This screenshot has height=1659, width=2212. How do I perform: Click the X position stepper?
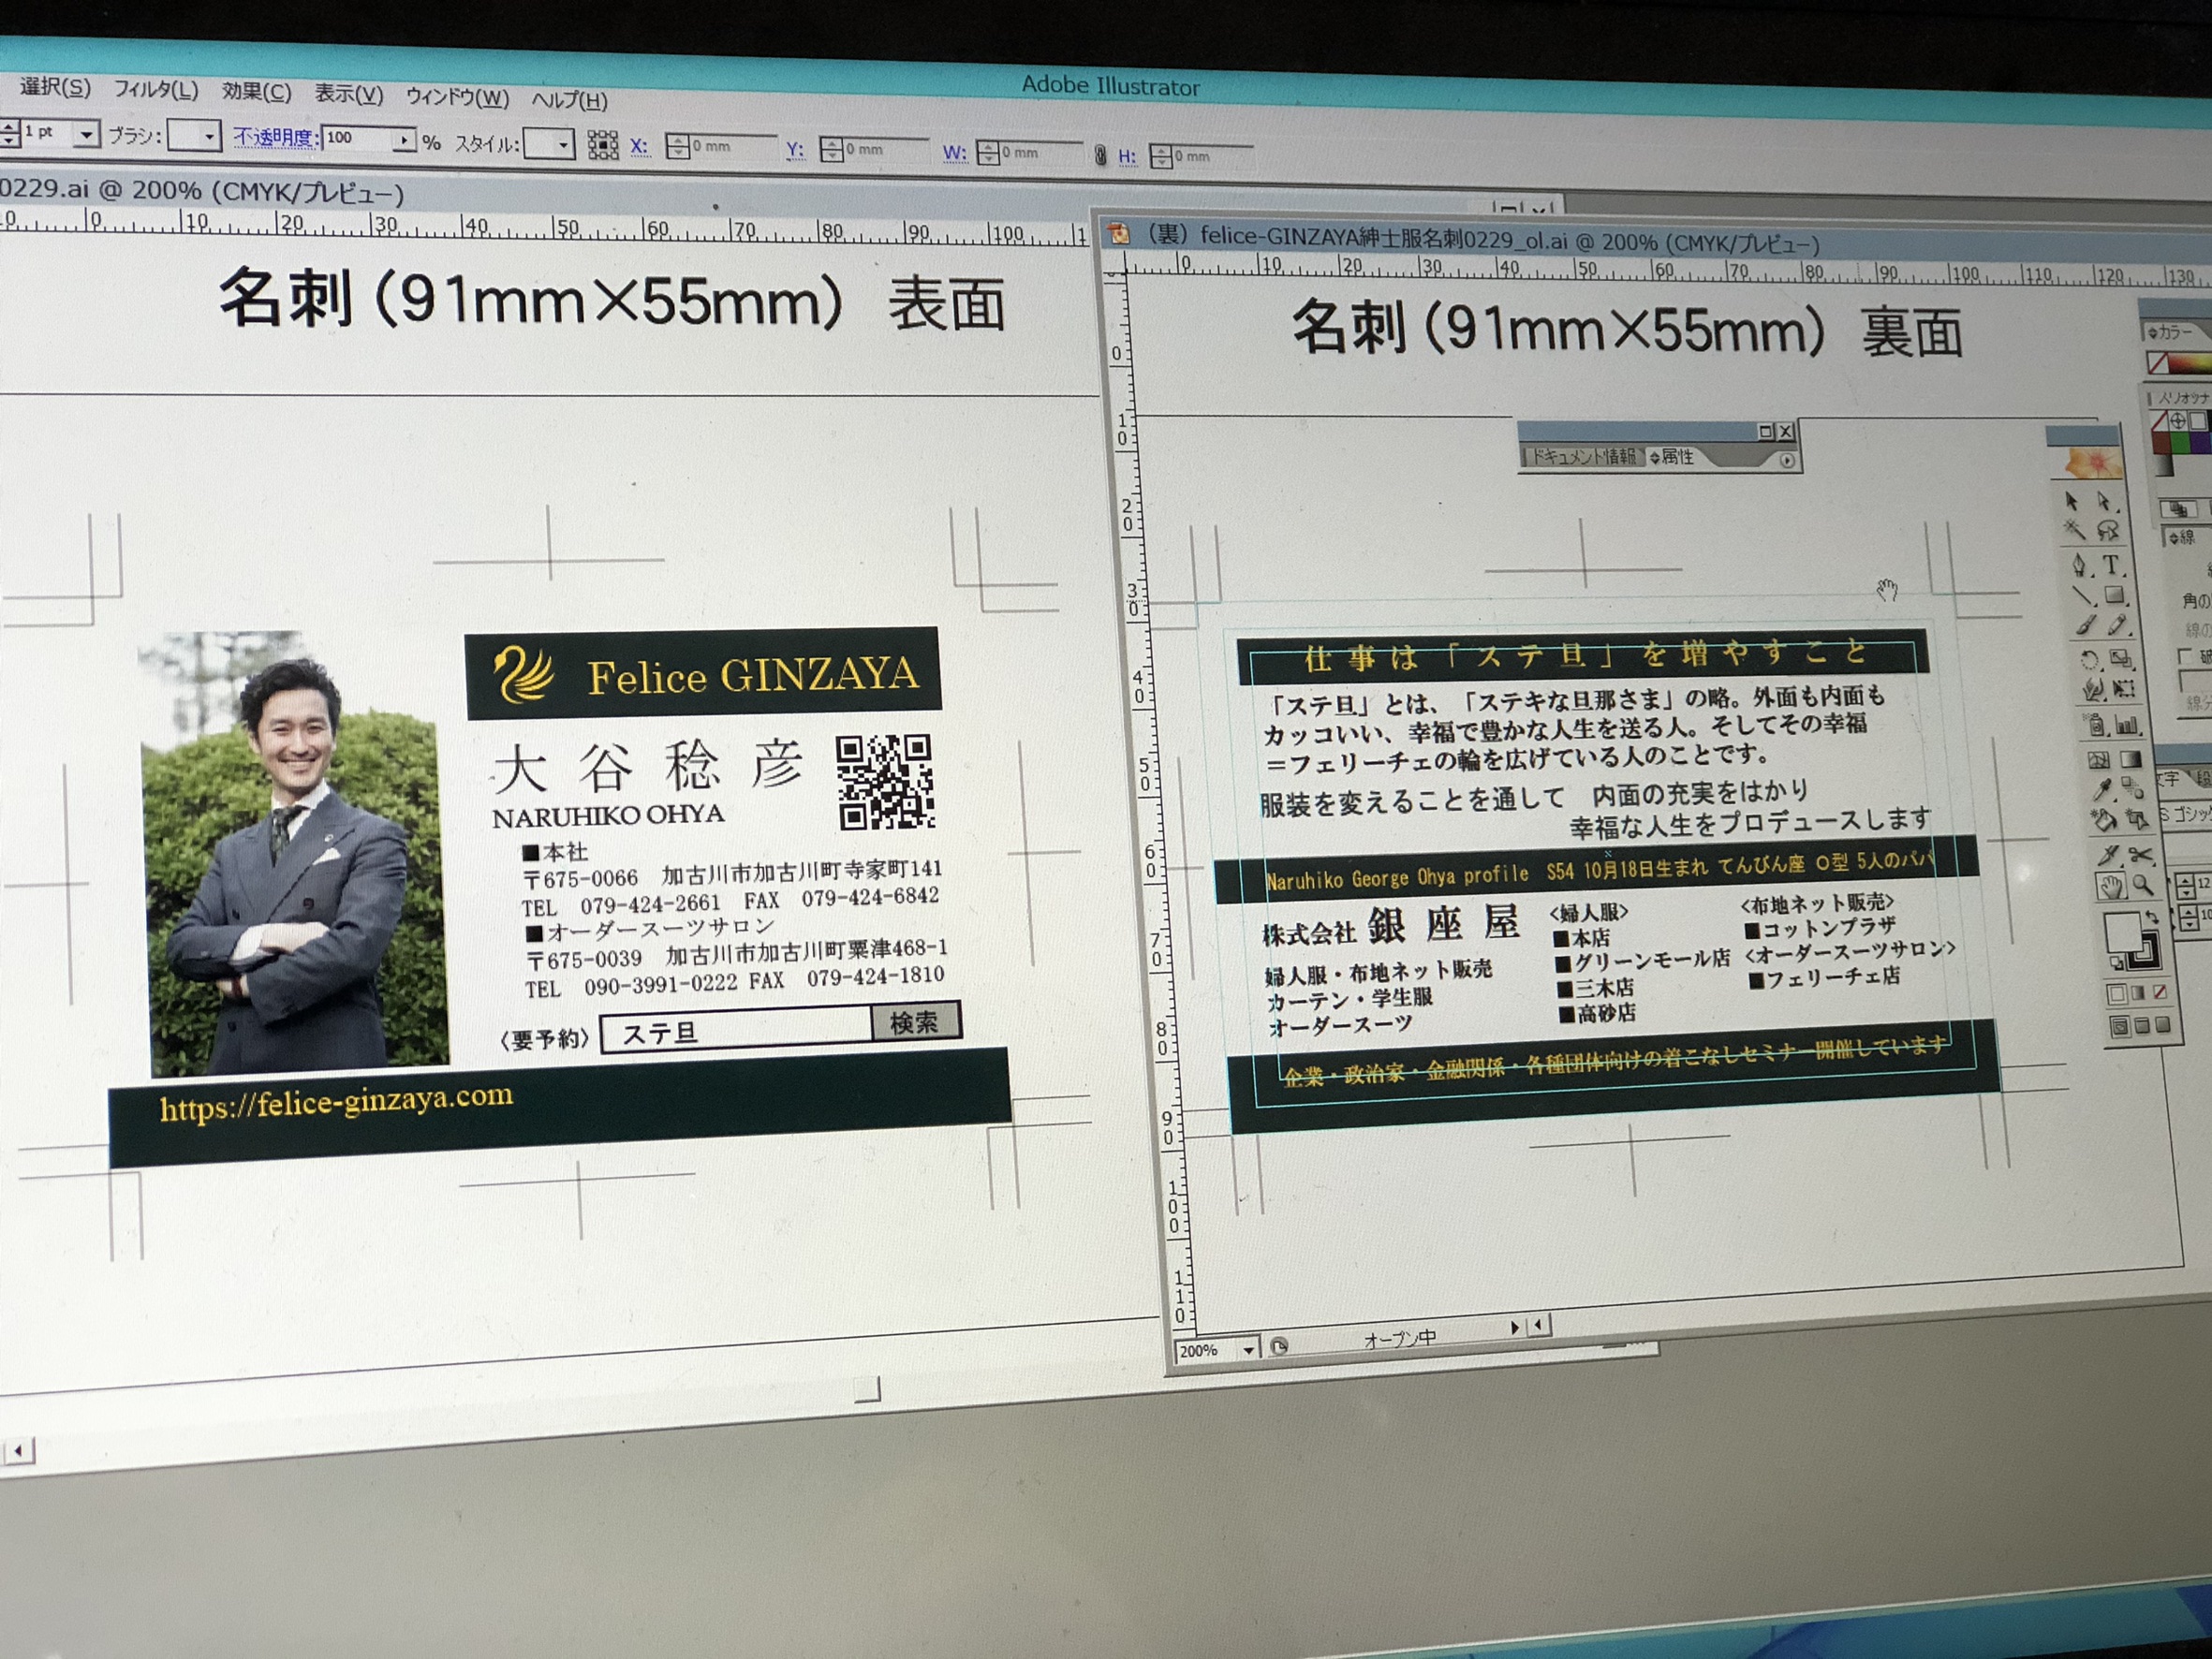click(x=677, y=148)
